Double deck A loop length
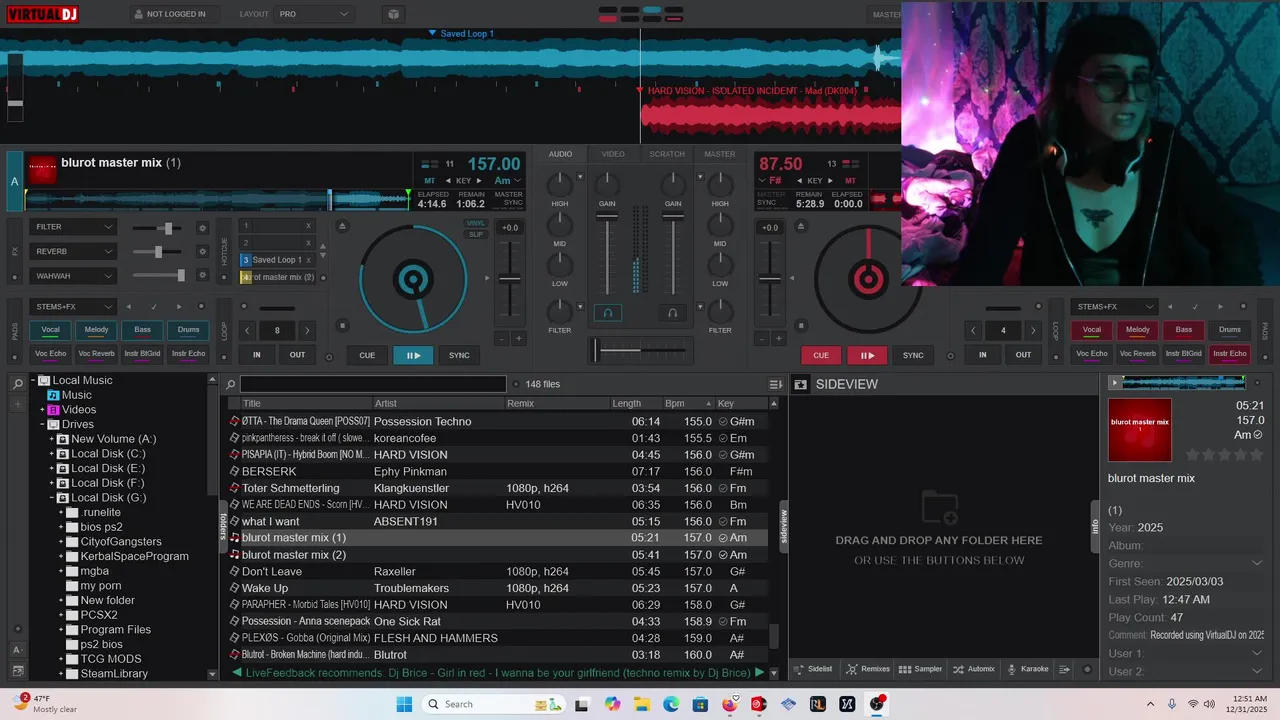1280x720 pixels. (x=307, y=330)
